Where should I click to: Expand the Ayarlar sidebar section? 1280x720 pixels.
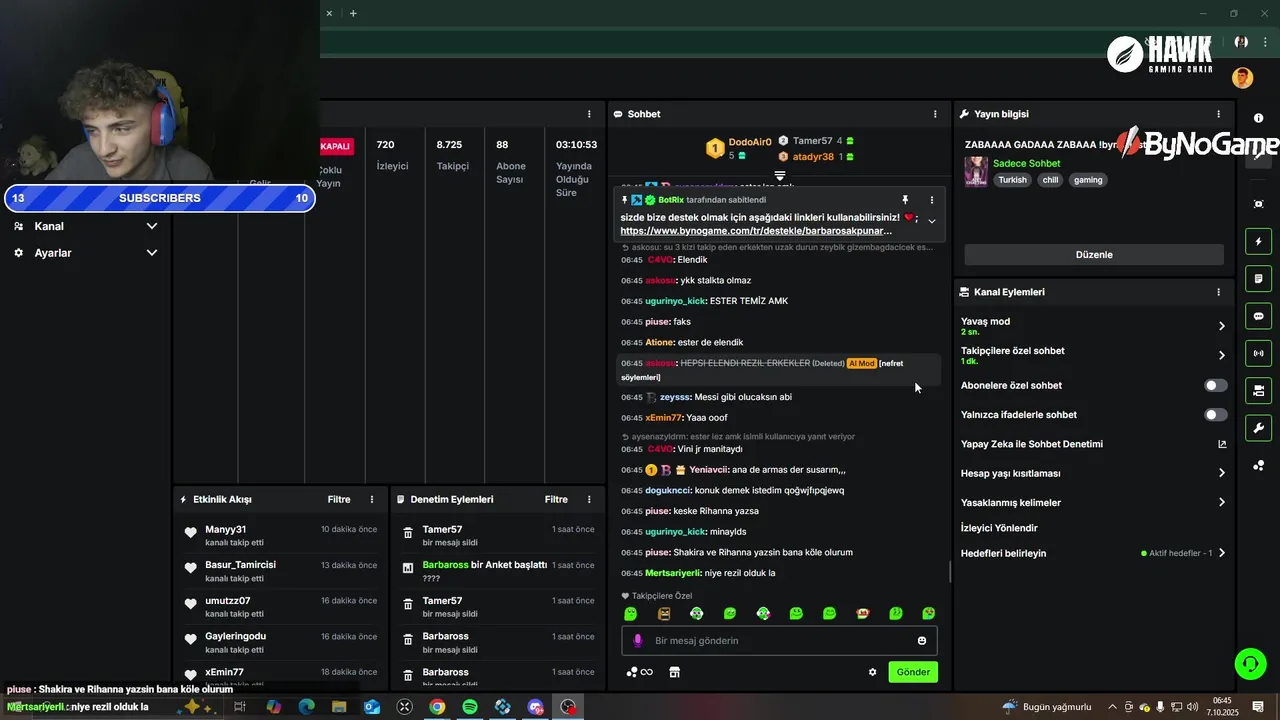[86, 253]
